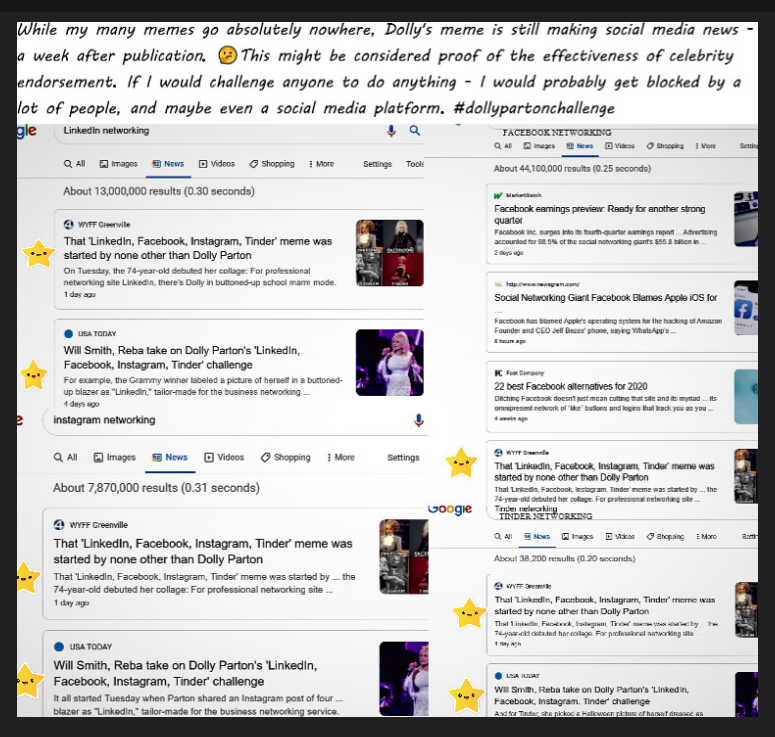Open Shopping tab in instagram networking results
Image resolution: width=775 pixels, height=737 pixels.
286,457
